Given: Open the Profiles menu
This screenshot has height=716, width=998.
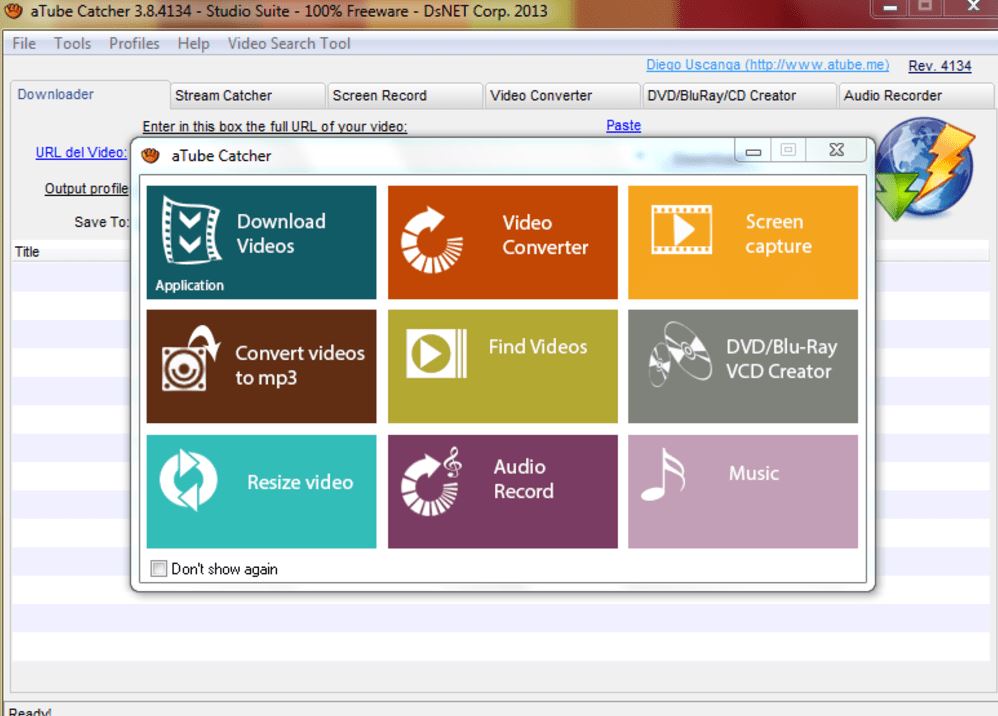Looking at the screenshot, I should 134,44.
